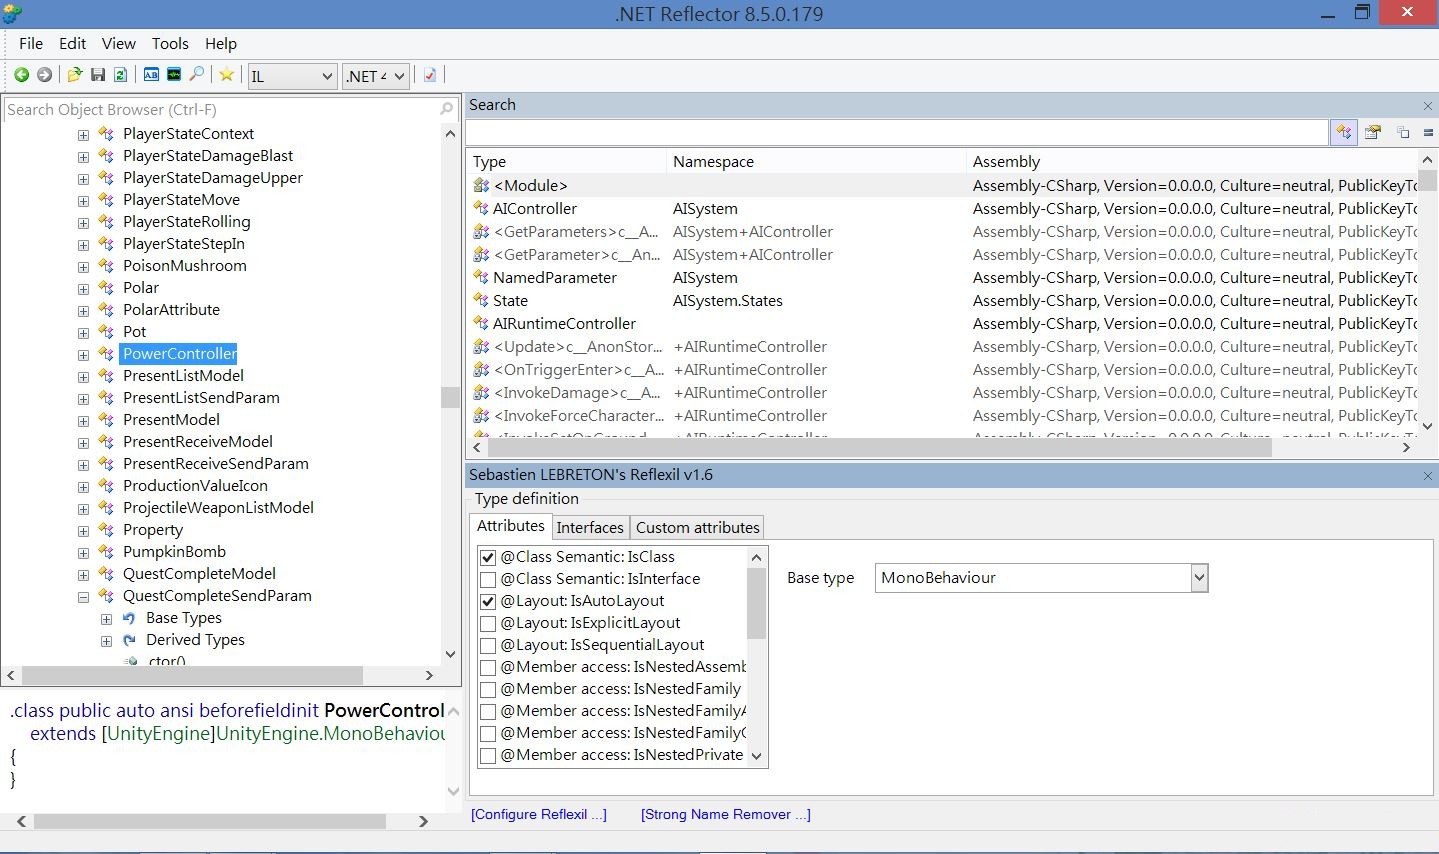The image size is (1439, 854).
Task: Click icon of NamedParameter result
Action: tap(481, 277)
